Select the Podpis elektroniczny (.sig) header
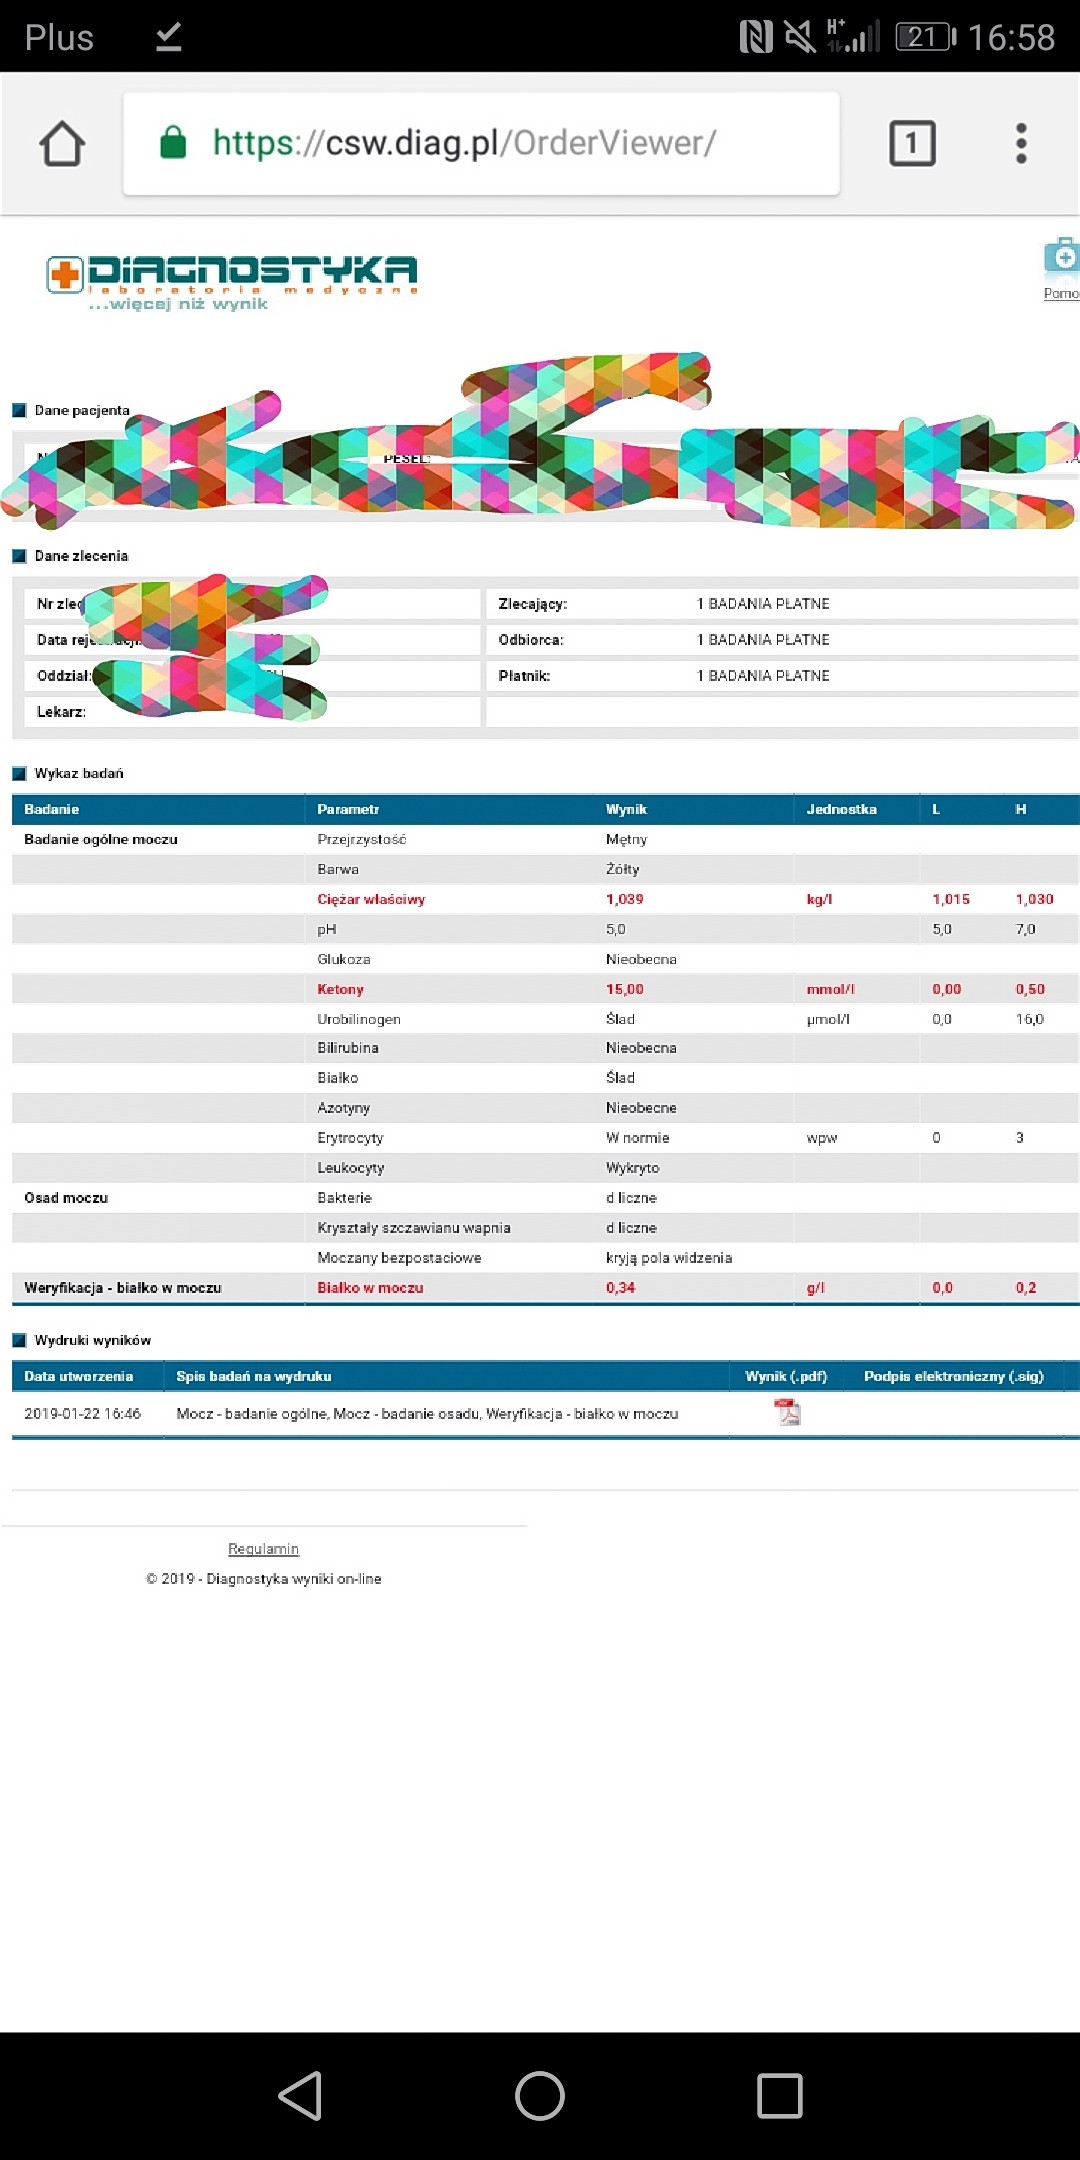This screenshot has width=1080, height=2160. pyautogui.click(x=954, y=1376)
